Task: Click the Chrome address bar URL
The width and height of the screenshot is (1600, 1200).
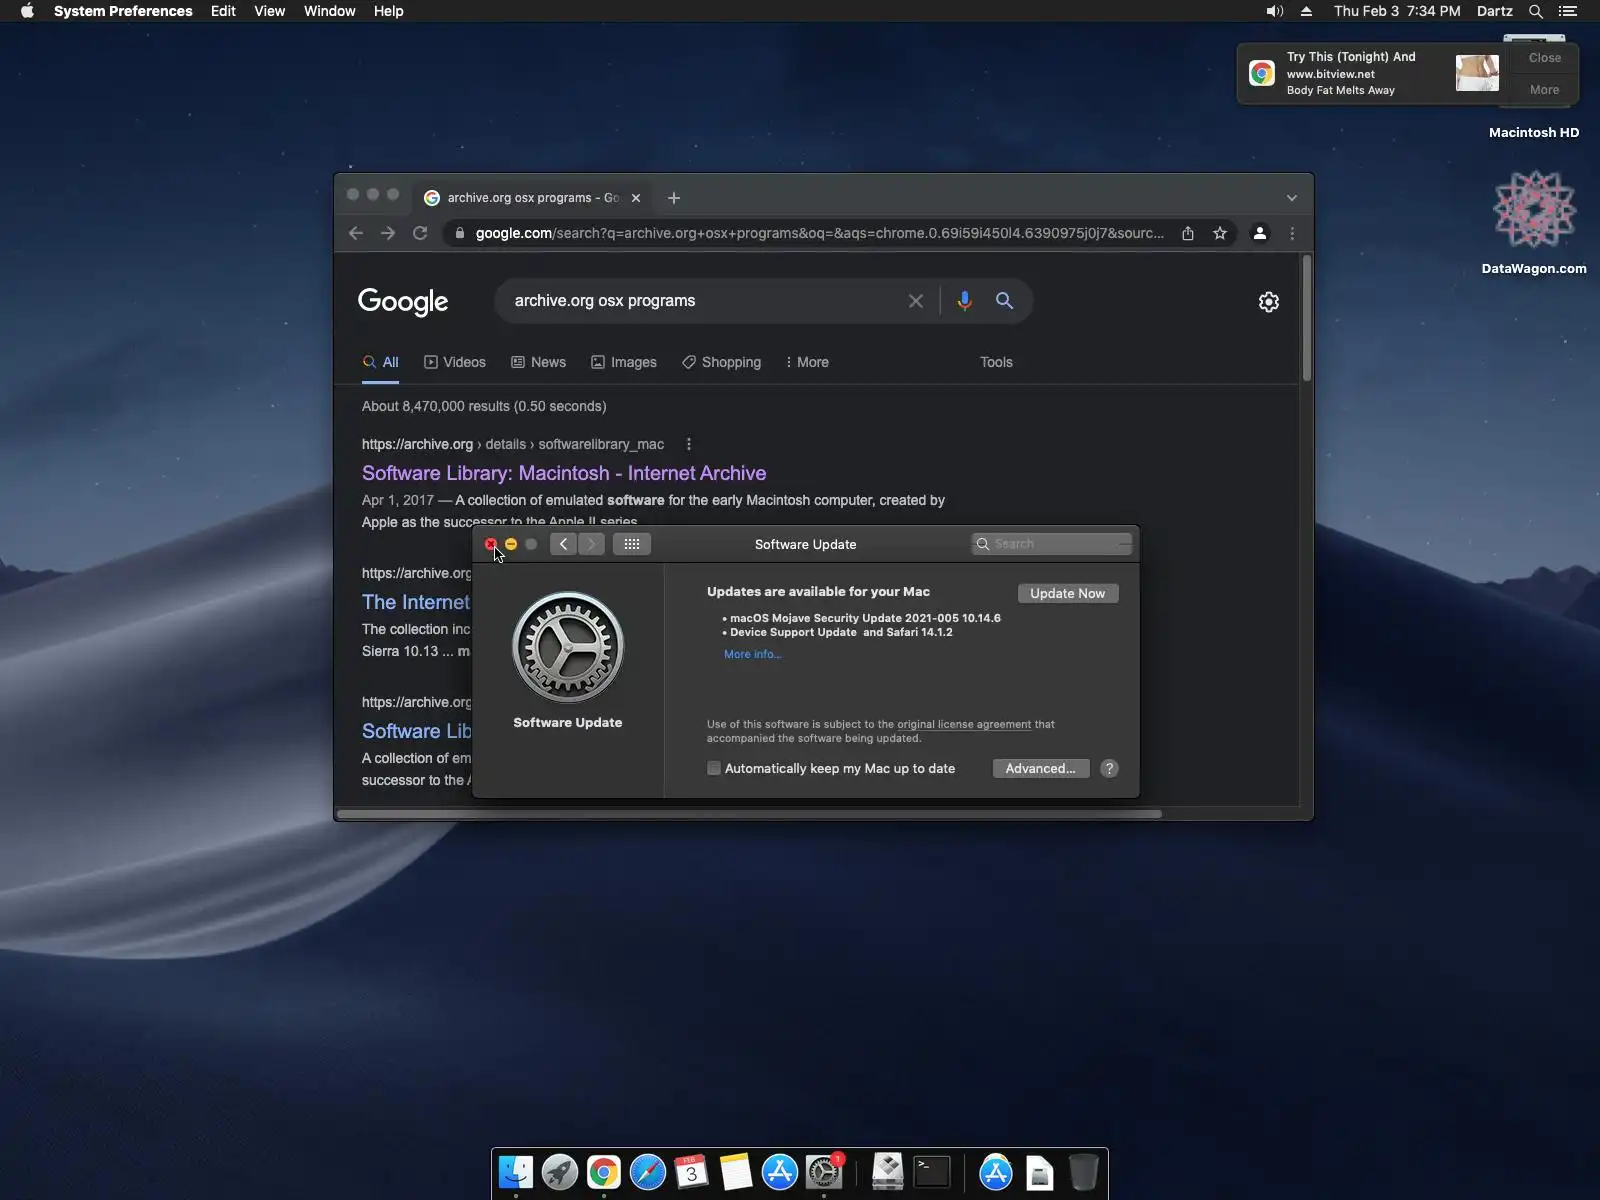Action: (820, 233)
